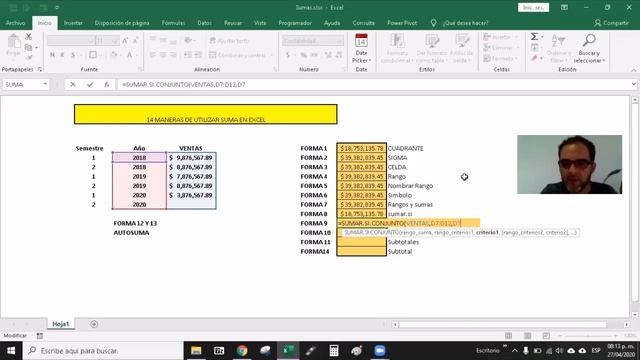640x360 pixels.
Task: Open Buscar y seleccionar magnifier
Action: (589, 41)
